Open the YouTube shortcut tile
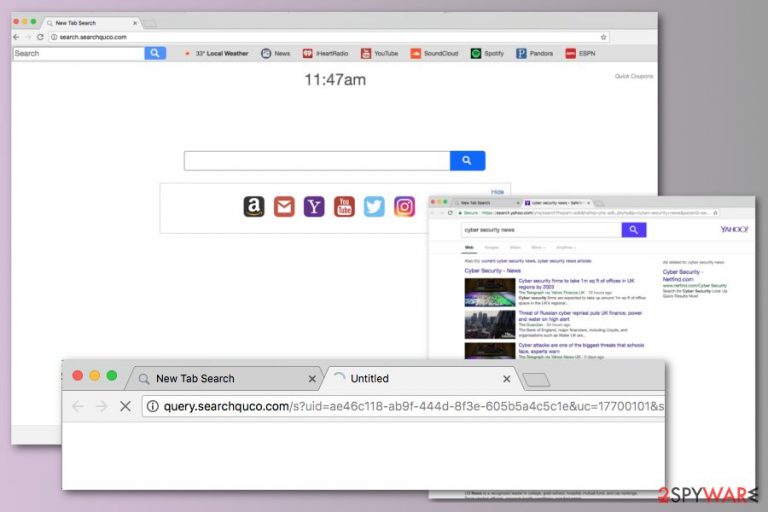 tap(344, 207)
